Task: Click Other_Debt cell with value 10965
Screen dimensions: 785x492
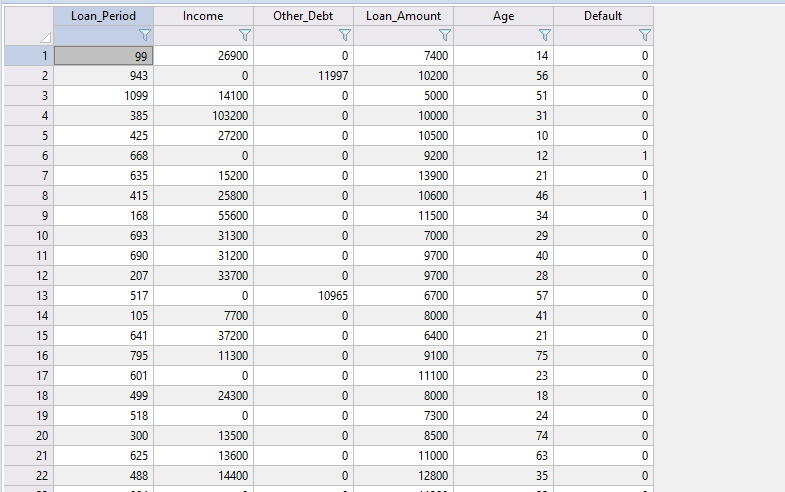Action: pyautogui.click(x=303, y=296)
